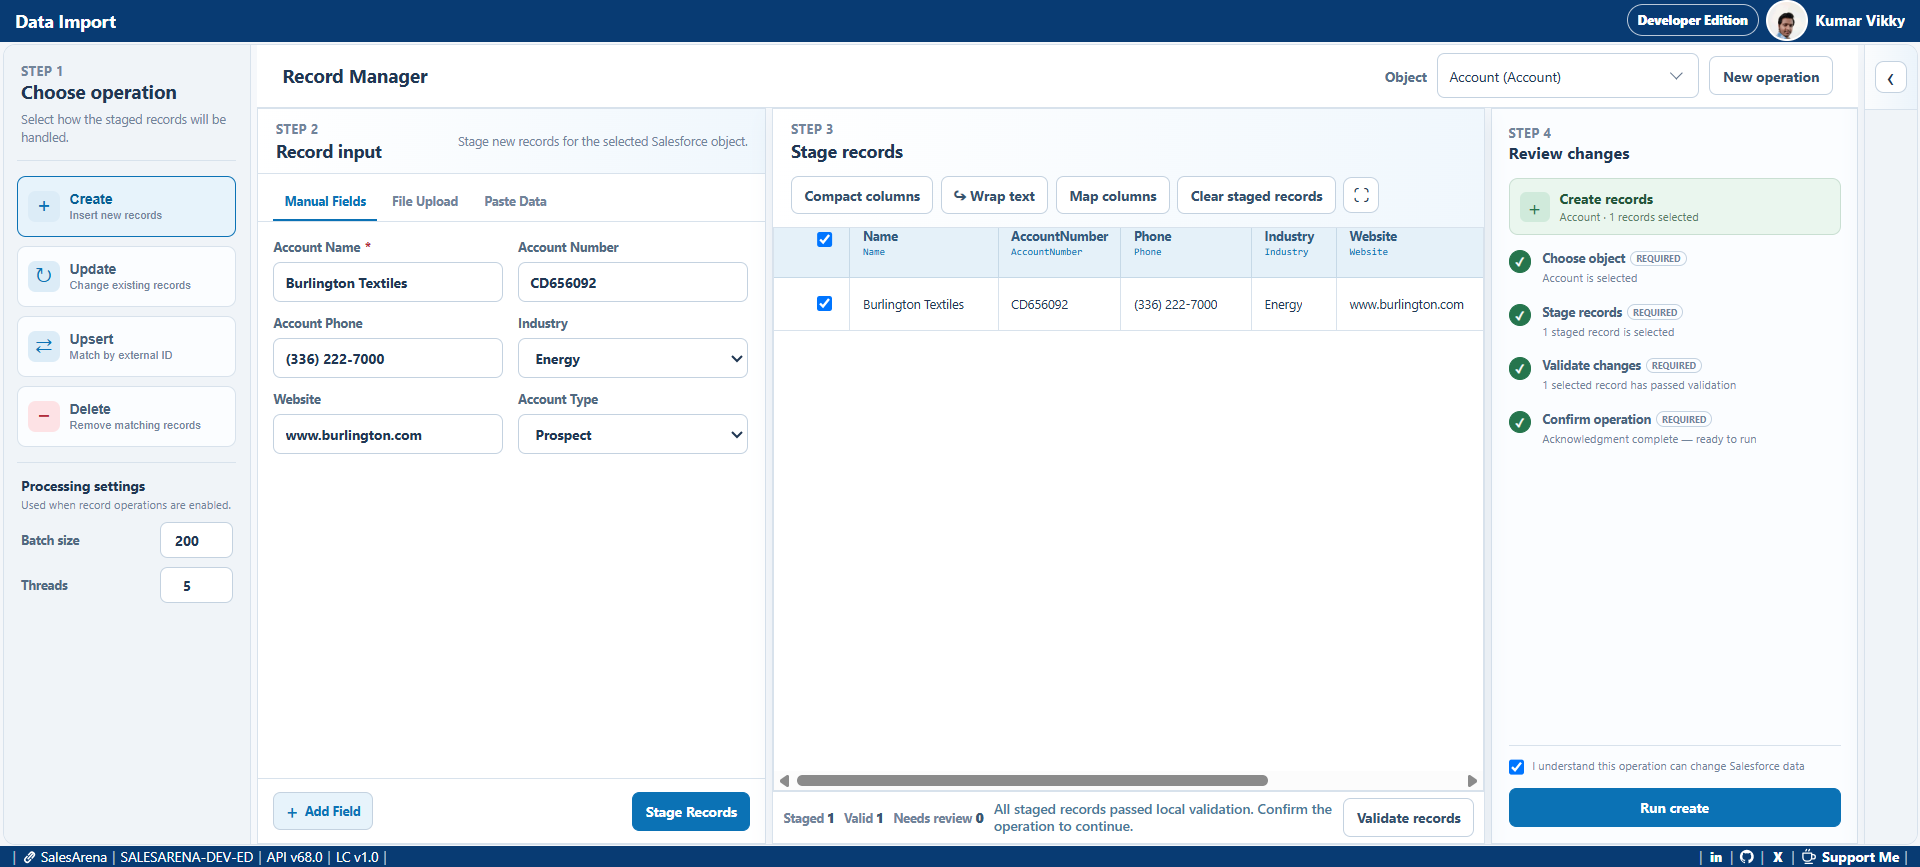Click the green check beside Confirm operation
This screenshot has width=1920, height=867.
[x=1520, y=422]
